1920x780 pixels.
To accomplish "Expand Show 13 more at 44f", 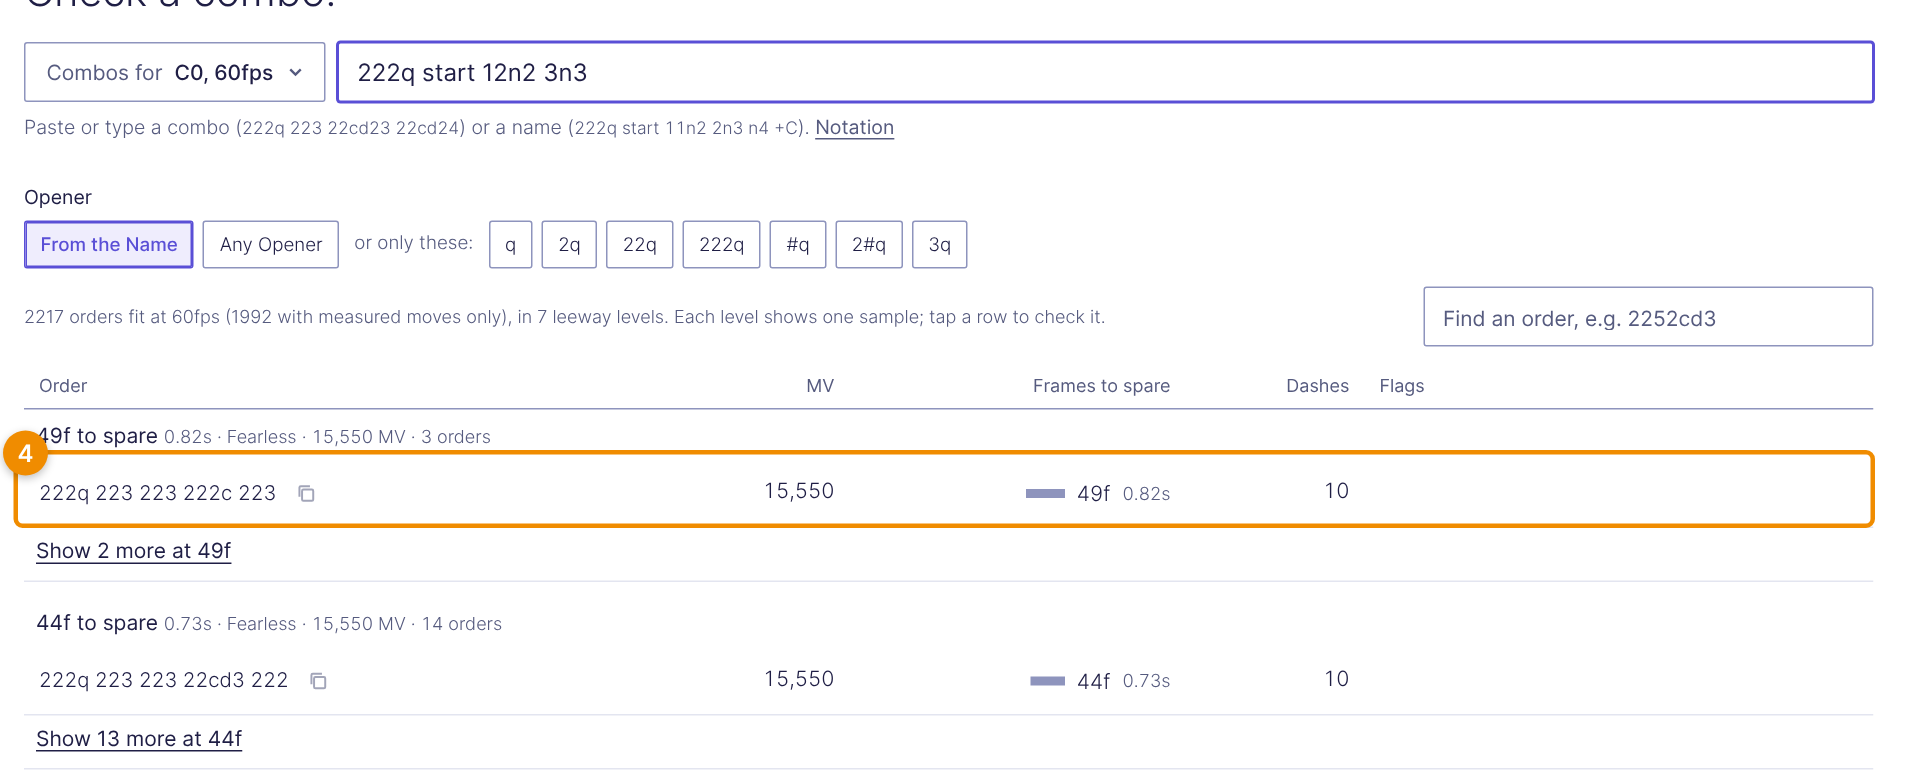I will (139, 739).
